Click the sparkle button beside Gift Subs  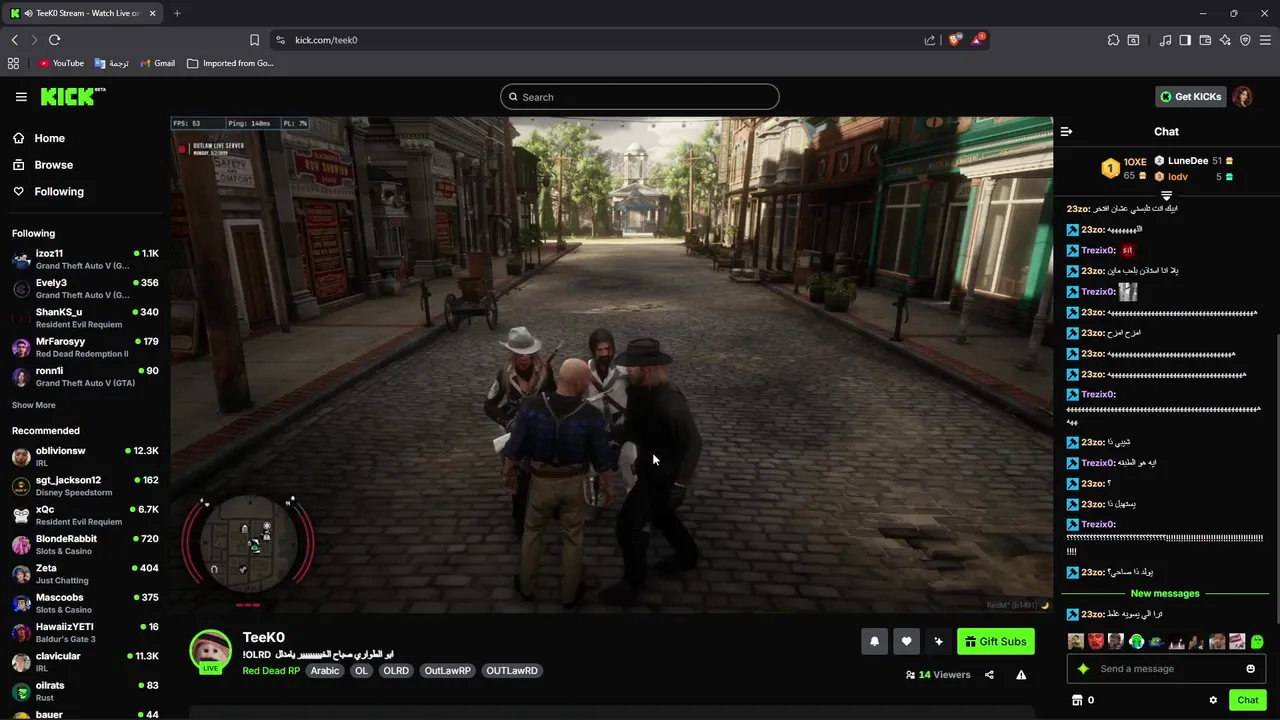coord(938,642)
